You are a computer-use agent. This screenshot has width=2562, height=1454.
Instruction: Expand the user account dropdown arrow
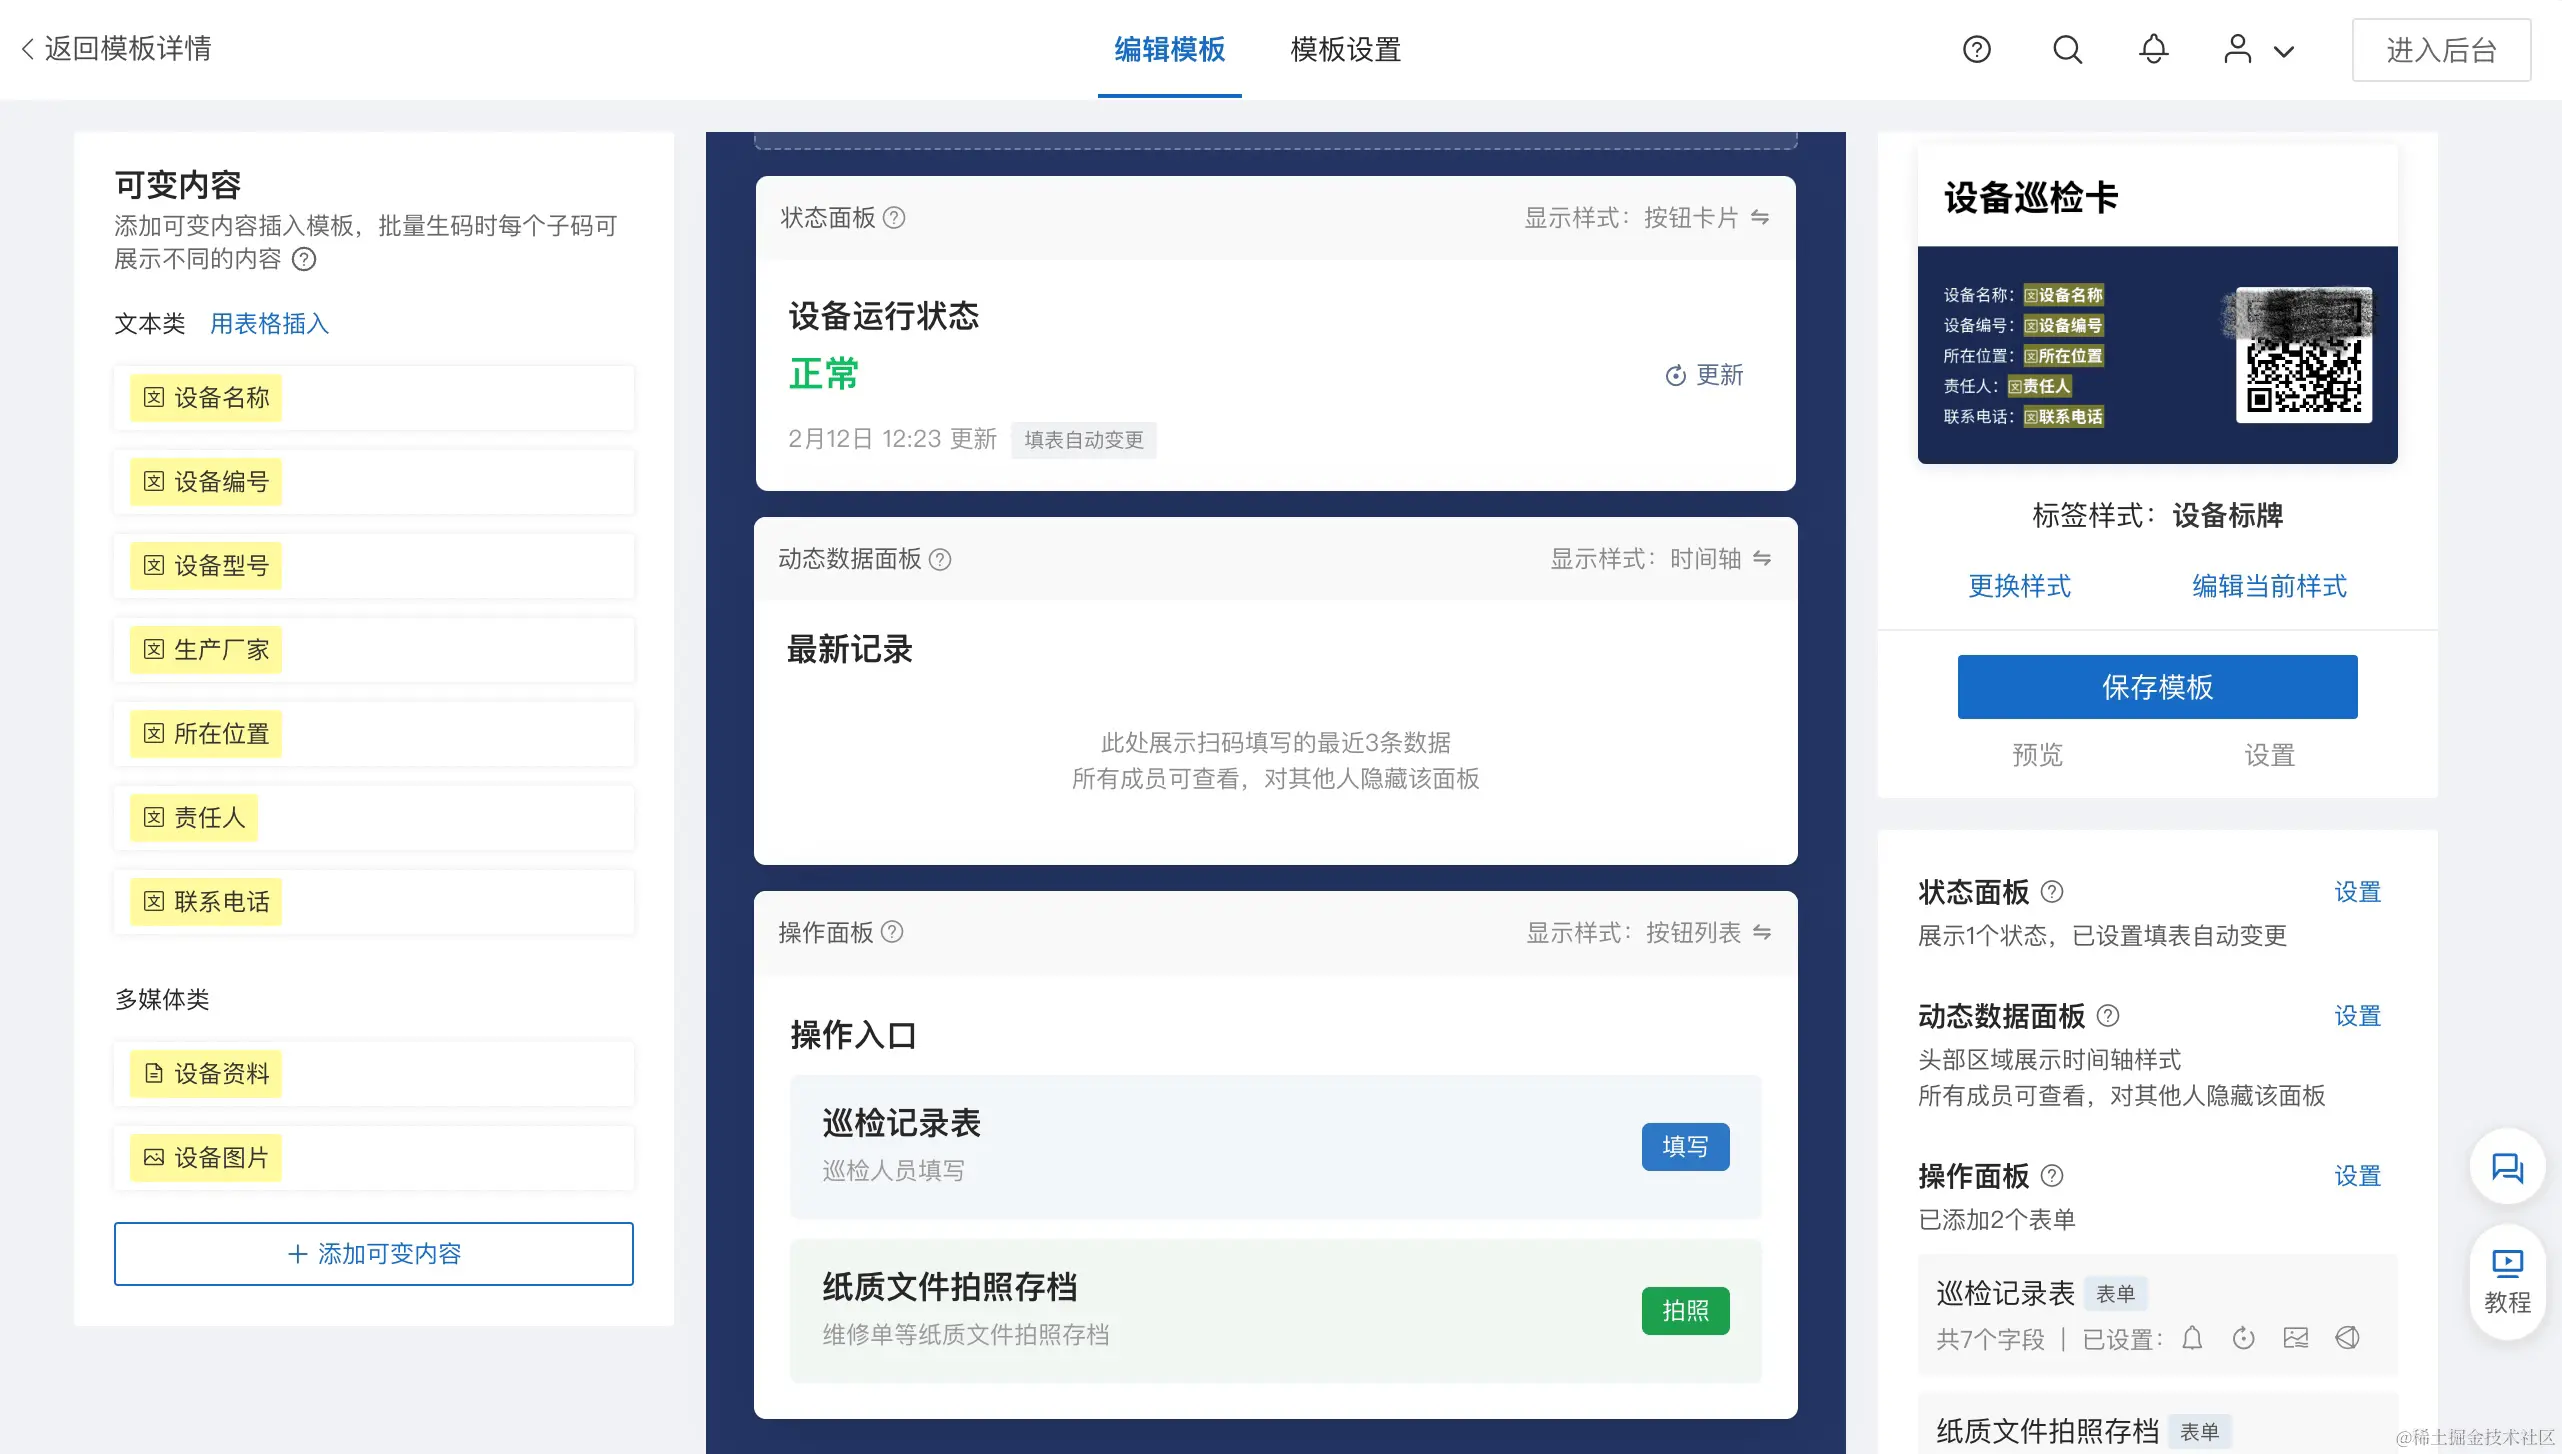[2284, 51]
